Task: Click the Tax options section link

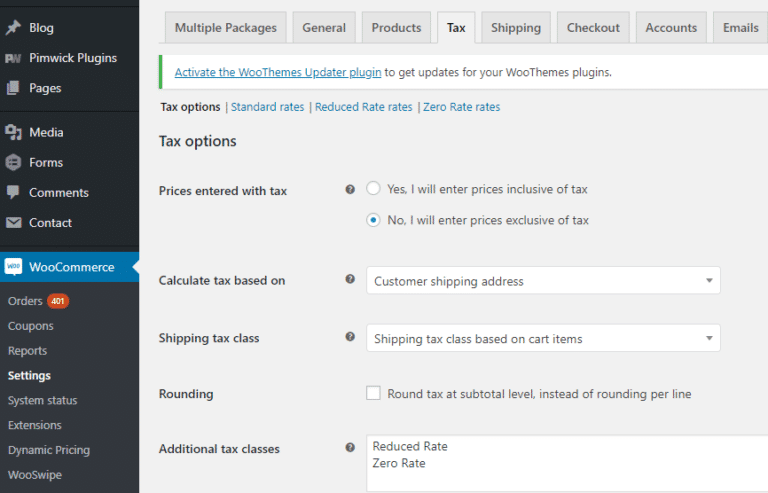Action: [x=190, y=107]
